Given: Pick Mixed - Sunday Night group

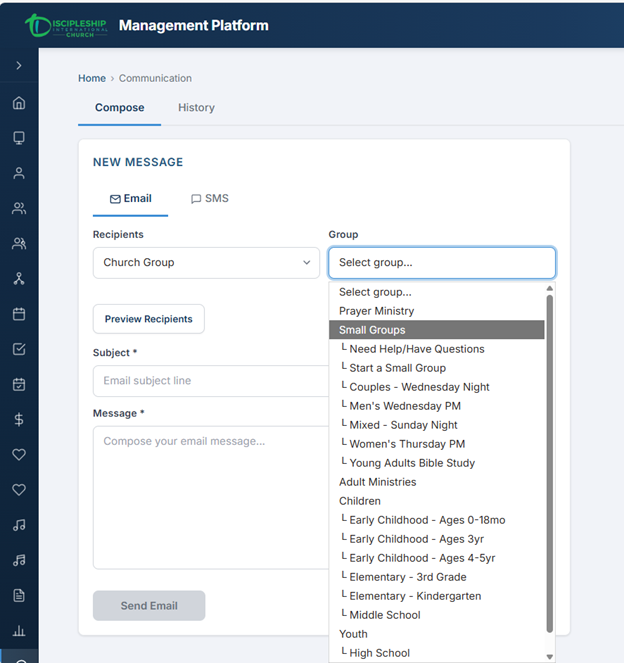Looking at the screenshot, I should tap(437, 425).
